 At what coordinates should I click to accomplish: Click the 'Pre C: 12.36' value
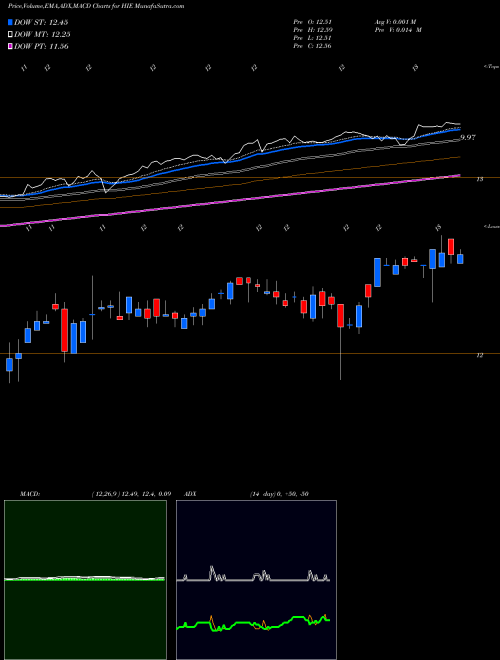pyautogui.click(x=312, y=46)
